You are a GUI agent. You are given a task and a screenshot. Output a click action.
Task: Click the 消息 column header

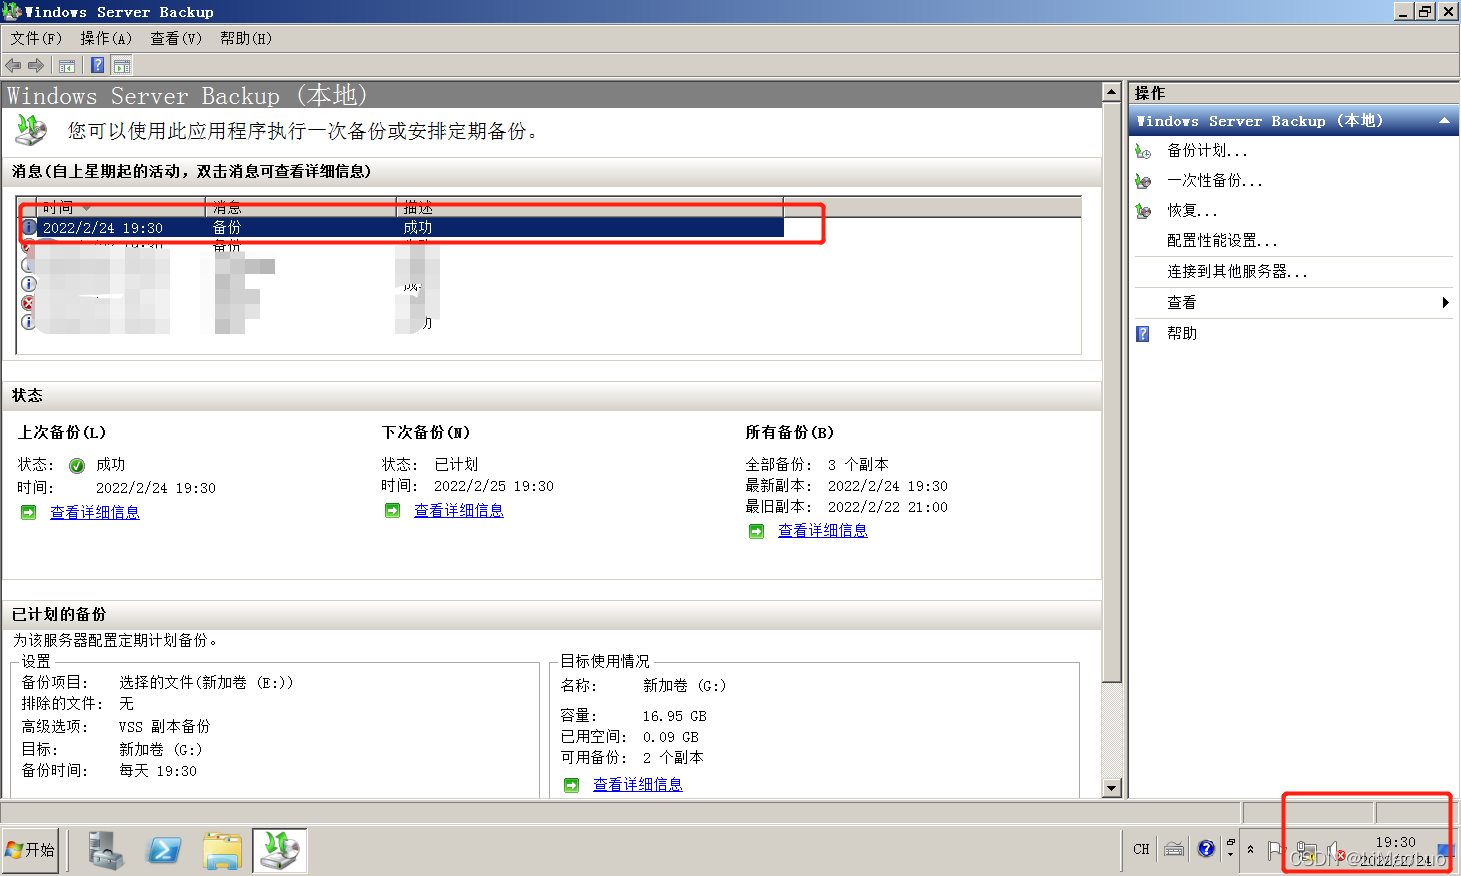pyautogui.click(x=300, y=208)
